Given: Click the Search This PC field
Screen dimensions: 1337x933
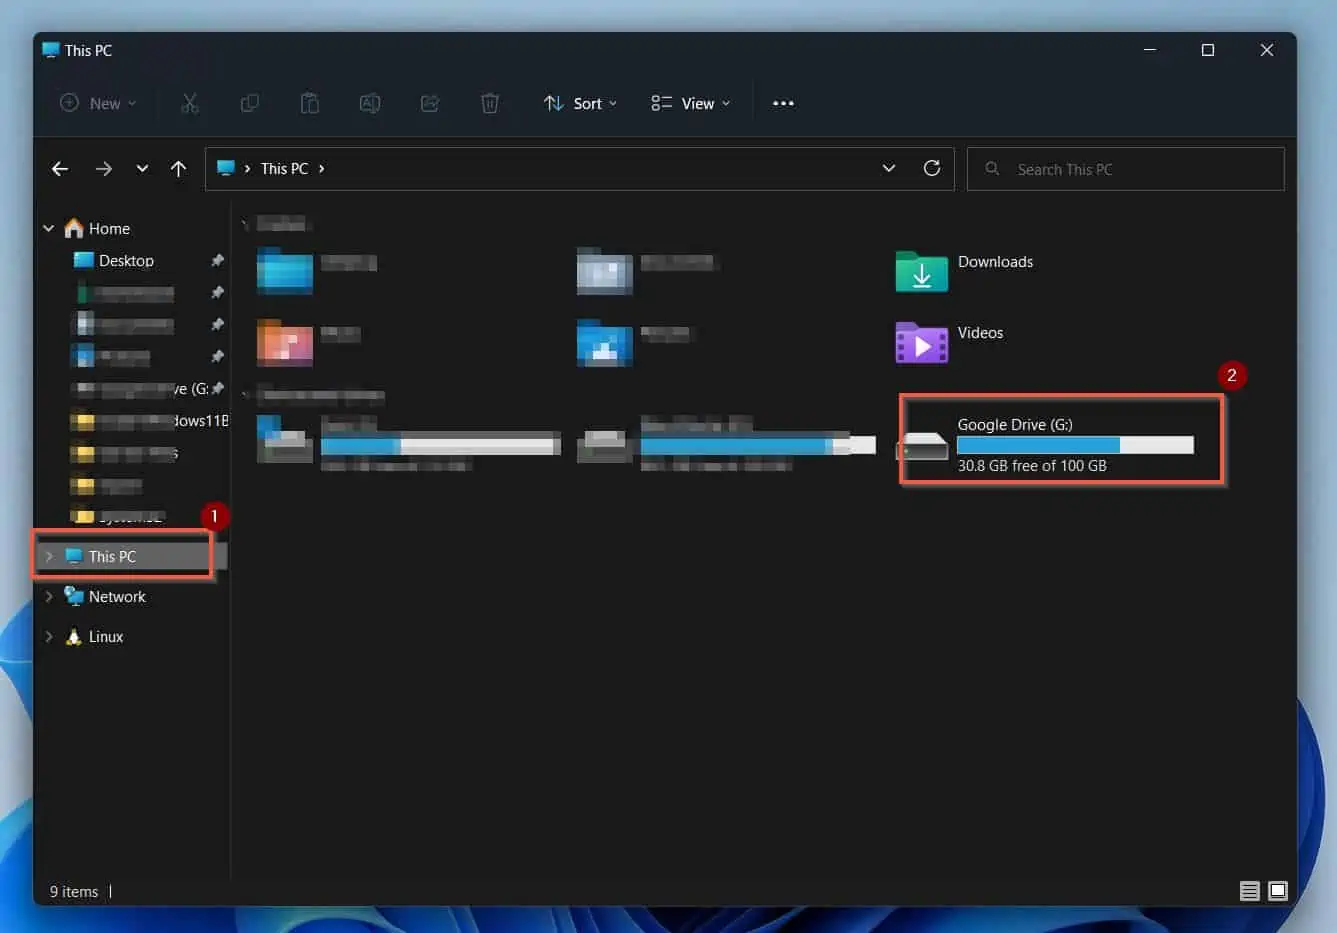Looking at the screenshot, I should (1126, 169).
